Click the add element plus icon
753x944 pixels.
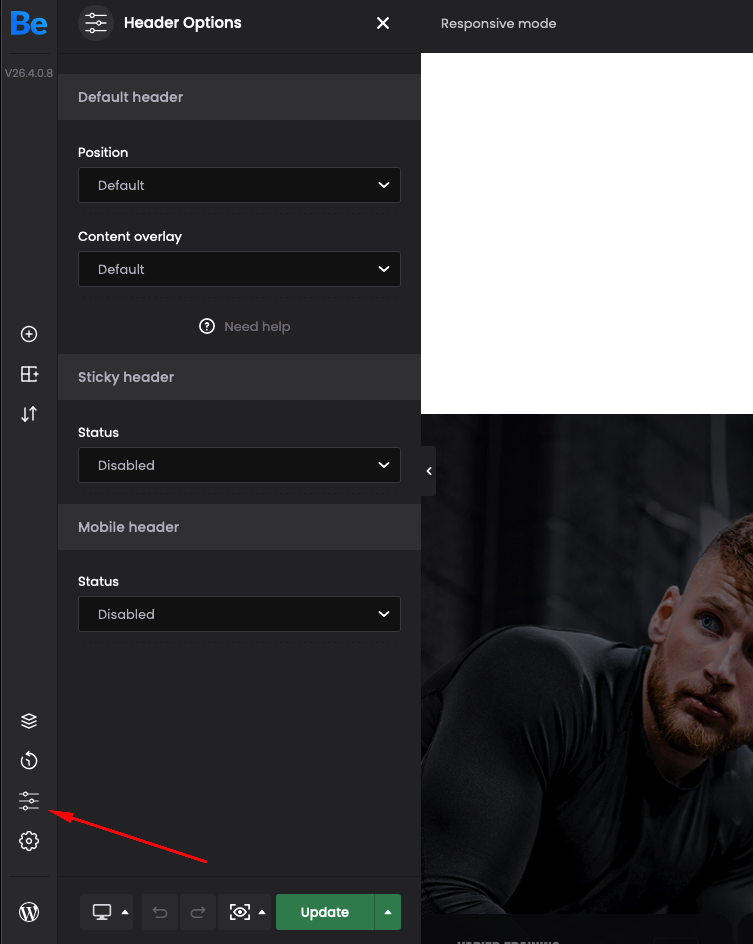tap(29, 334)
